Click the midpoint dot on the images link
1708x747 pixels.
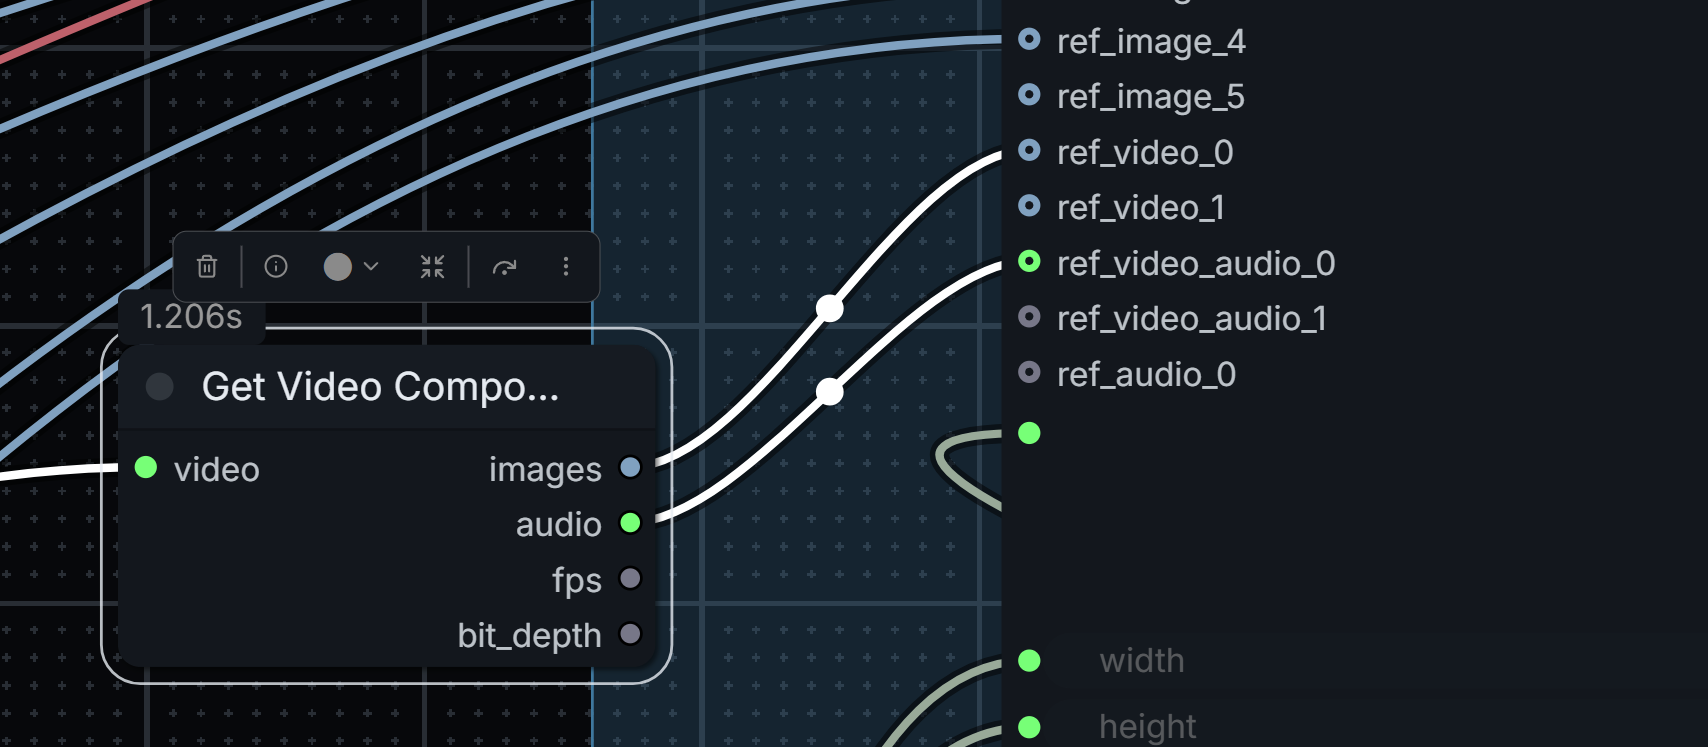coord(829,309)
